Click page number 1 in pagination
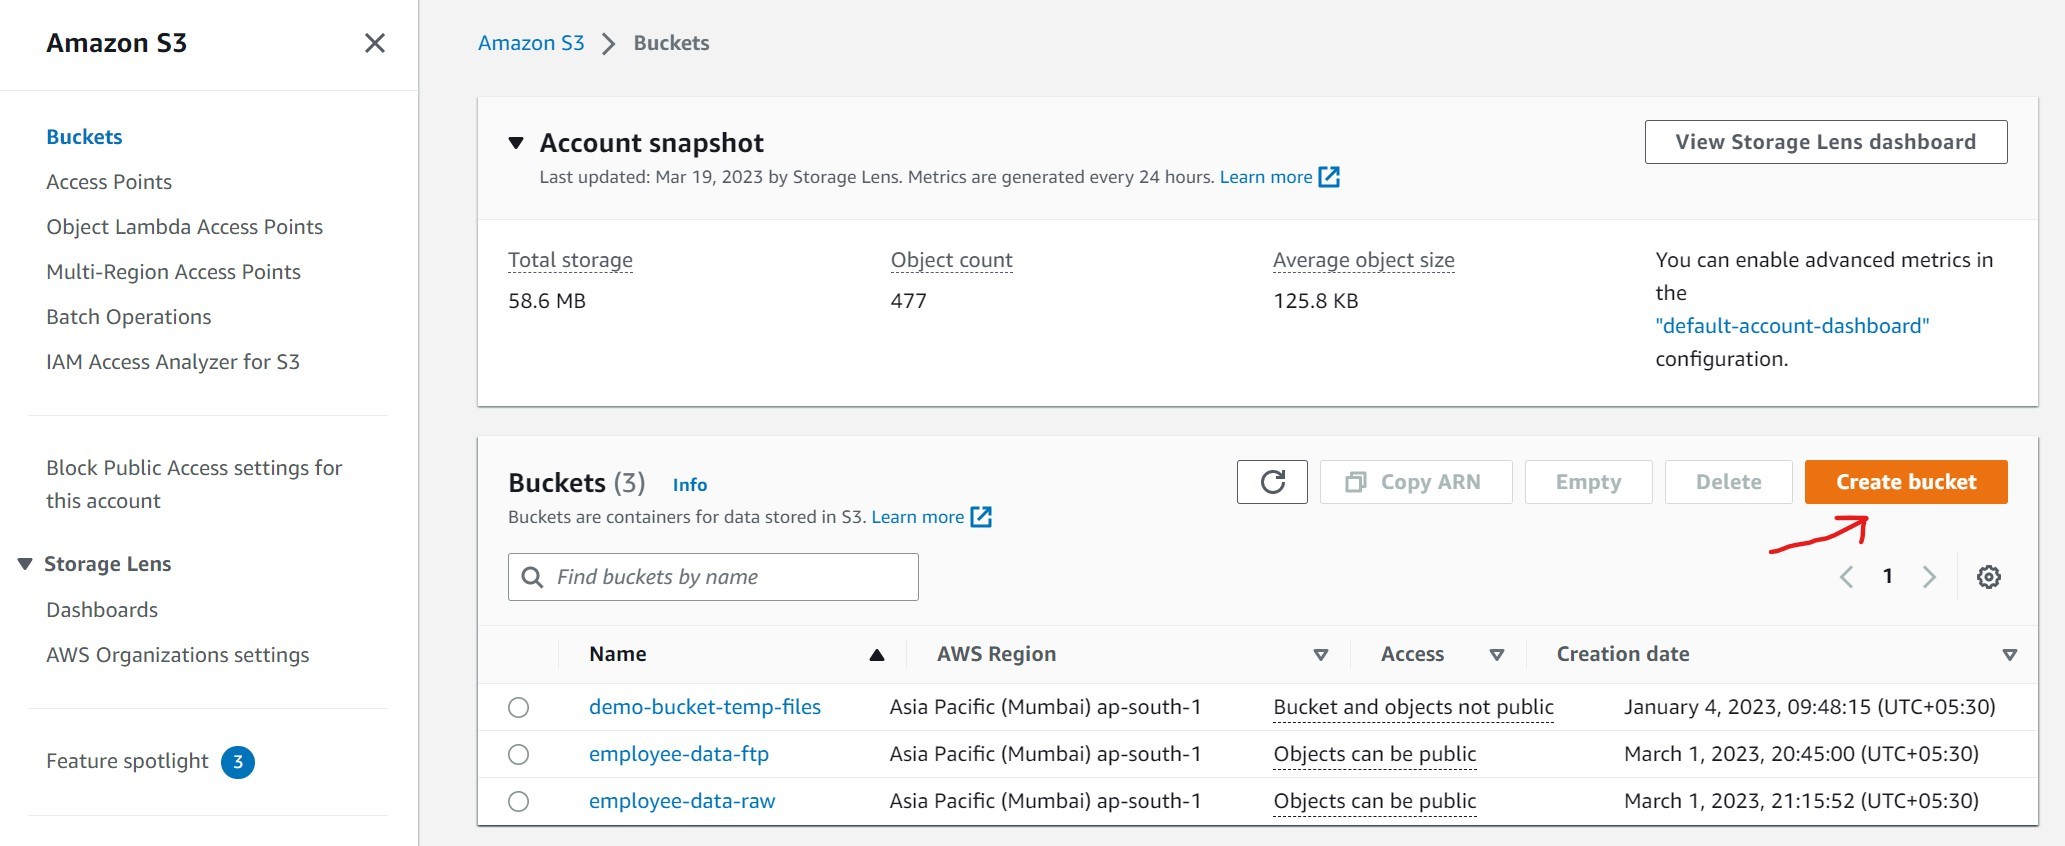 tap(1888, 576)
